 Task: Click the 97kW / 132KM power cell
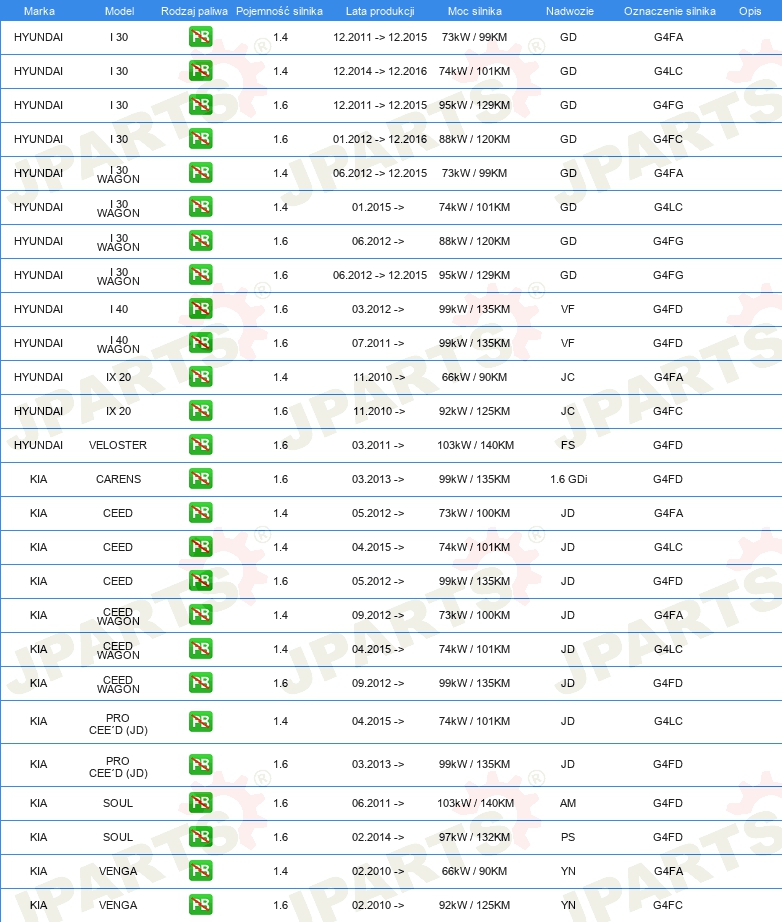pyautogui.click(x=474, y=837)
